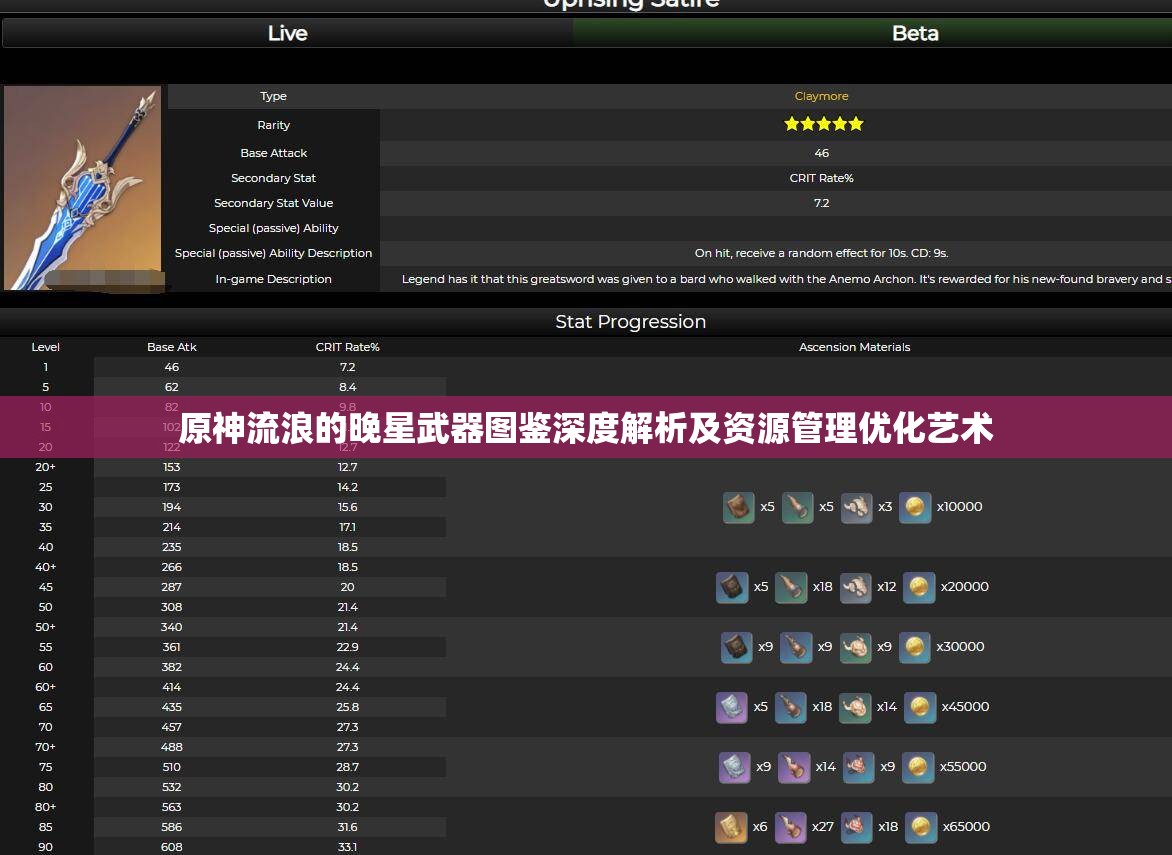Click the Level column header

point(46,348)
